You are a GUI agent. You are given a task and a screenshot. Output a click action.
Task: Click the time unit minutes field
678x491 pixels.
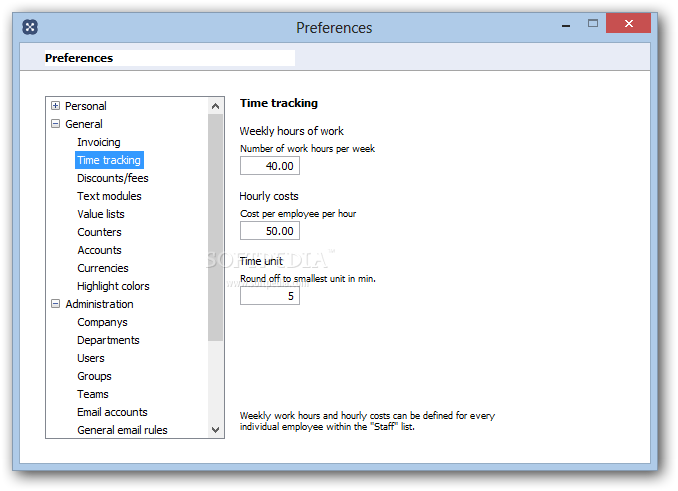tap(270, 296)
